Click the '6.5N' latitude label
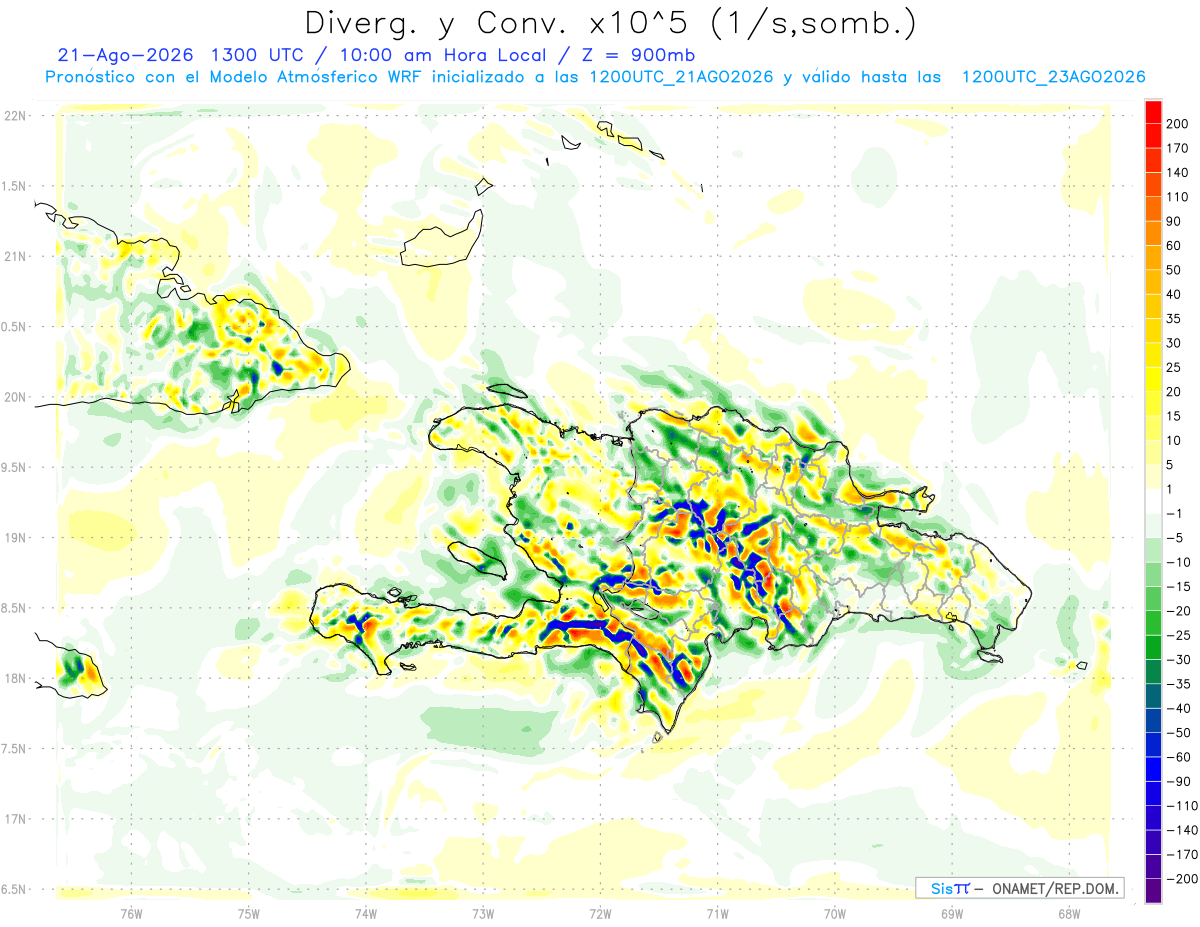 coord(13,889)
